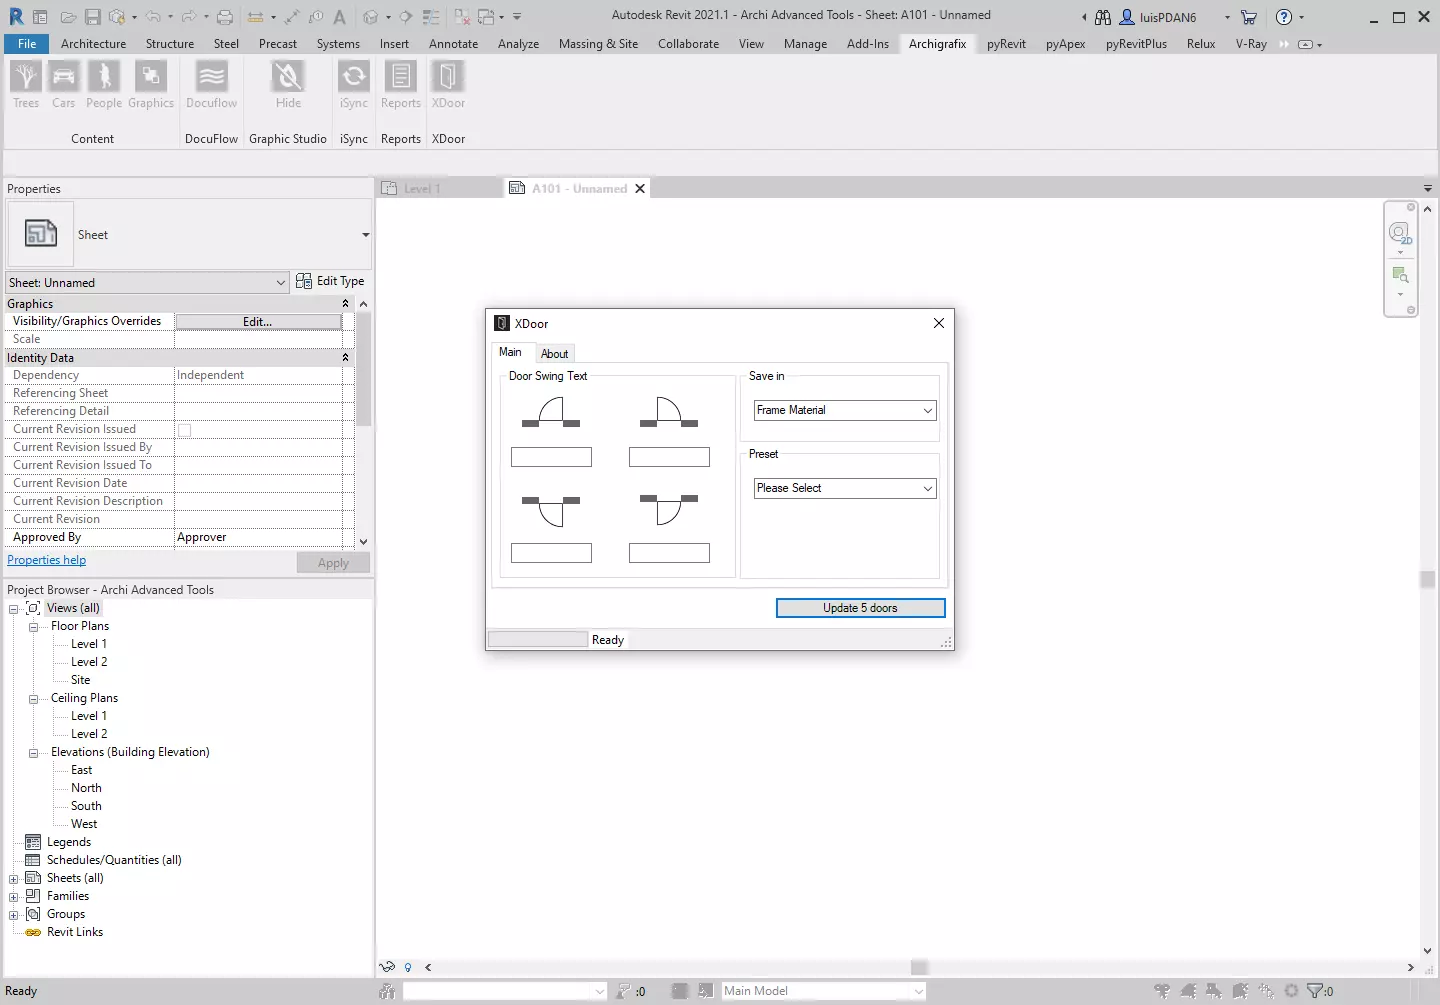Image resolution: width=1440 pixels, height=1005 pixels.
Task: Launch the Docuflow tool
Action: 211,86
